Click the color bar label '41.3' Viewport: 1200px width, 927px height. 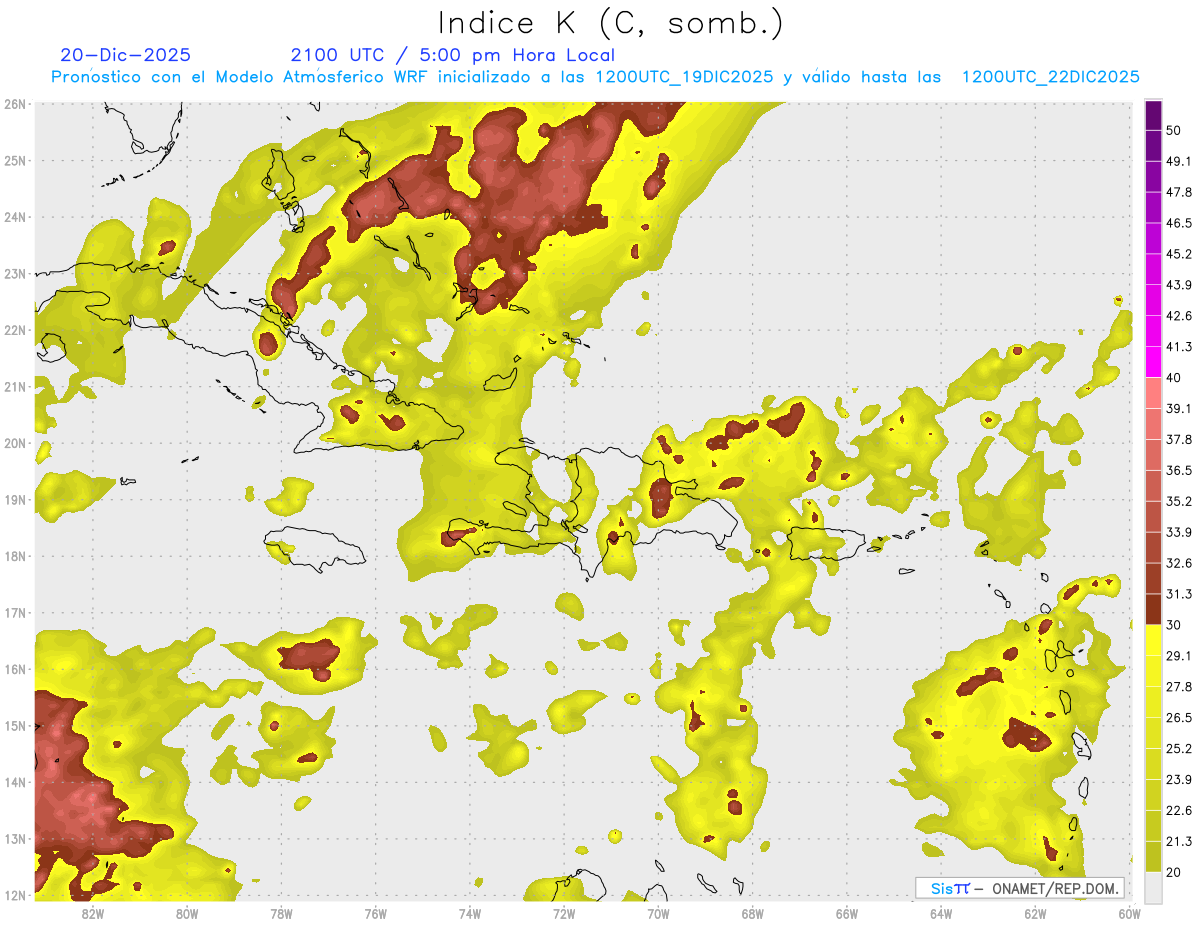[1178, 347]
